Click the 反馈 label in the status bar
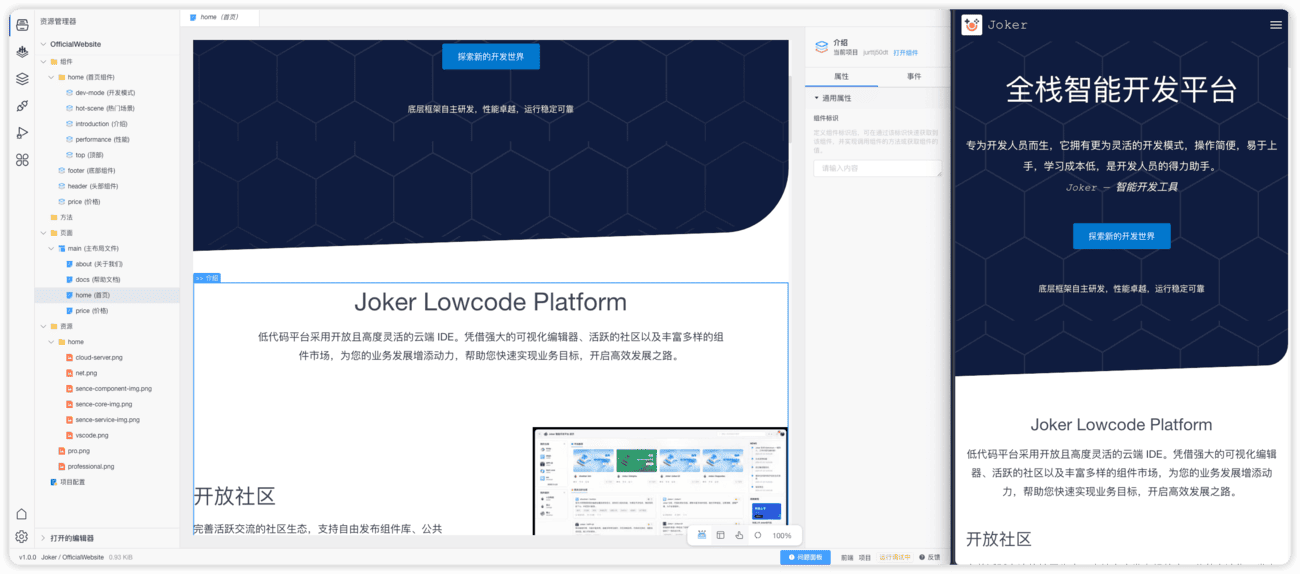This screenshot has width=1300, height=574. click(x=934, y=557)
